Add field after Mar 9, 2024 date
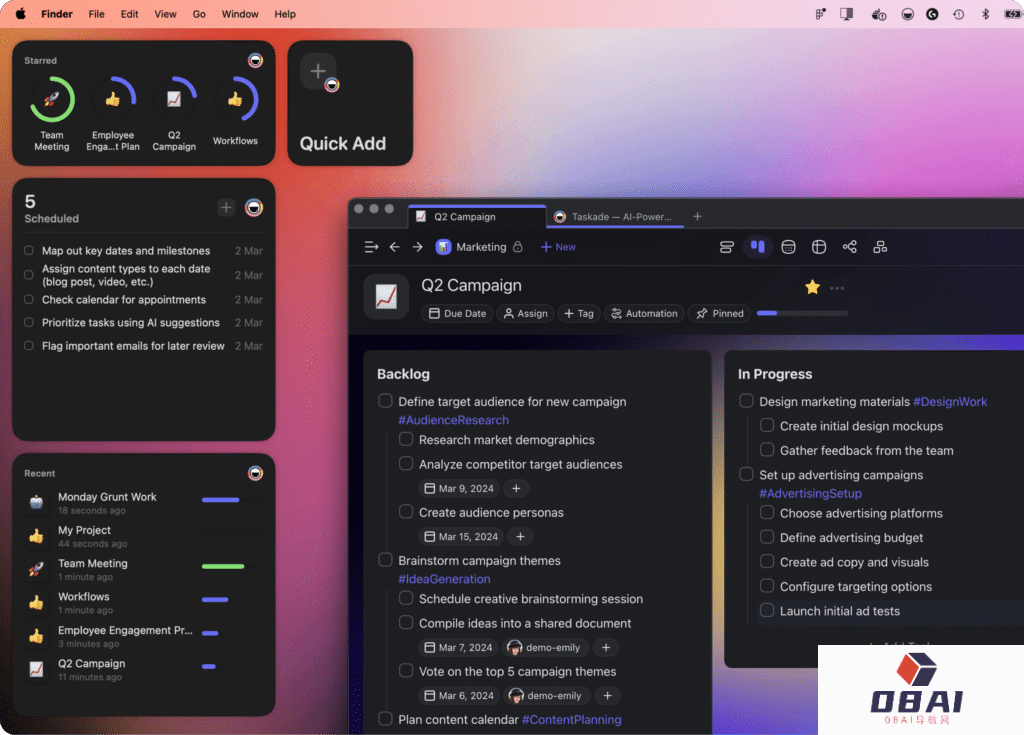 pyautogui.click(x=516, y=489)
